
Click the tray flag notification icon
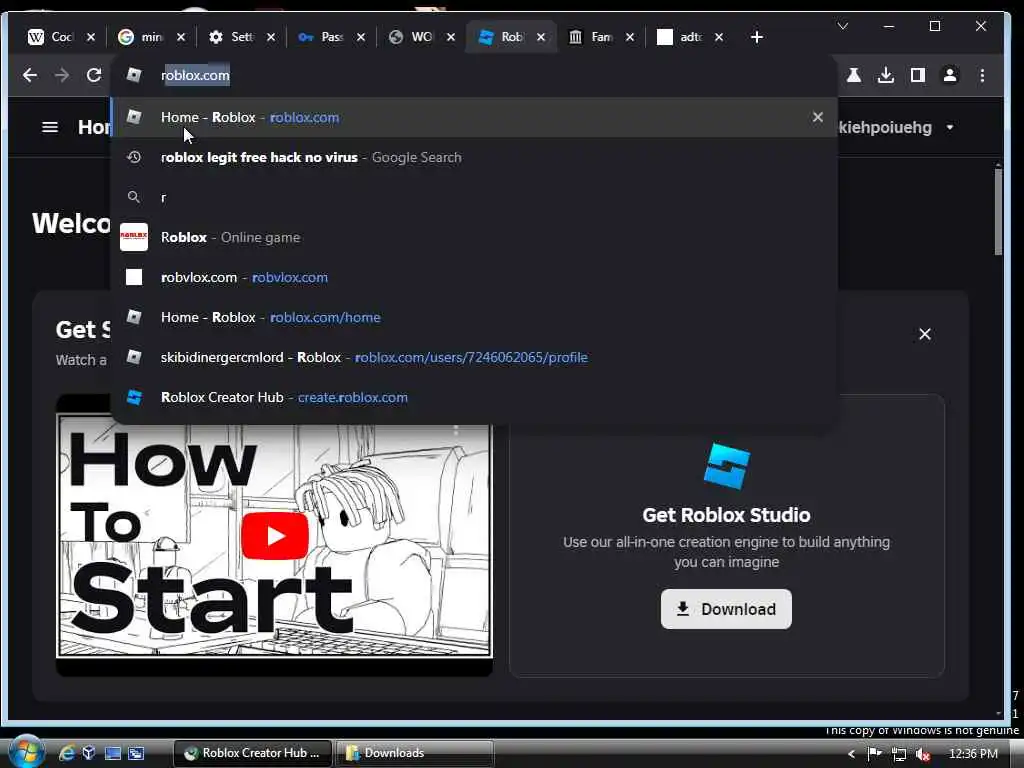click(874, 754)
